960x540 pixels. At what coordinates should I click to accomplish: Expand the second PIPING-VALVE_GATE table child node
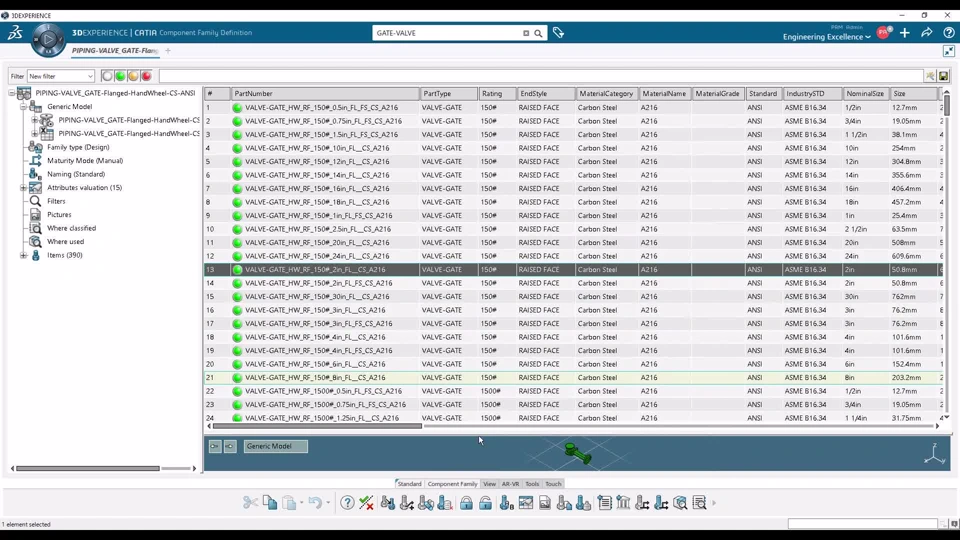35,133
